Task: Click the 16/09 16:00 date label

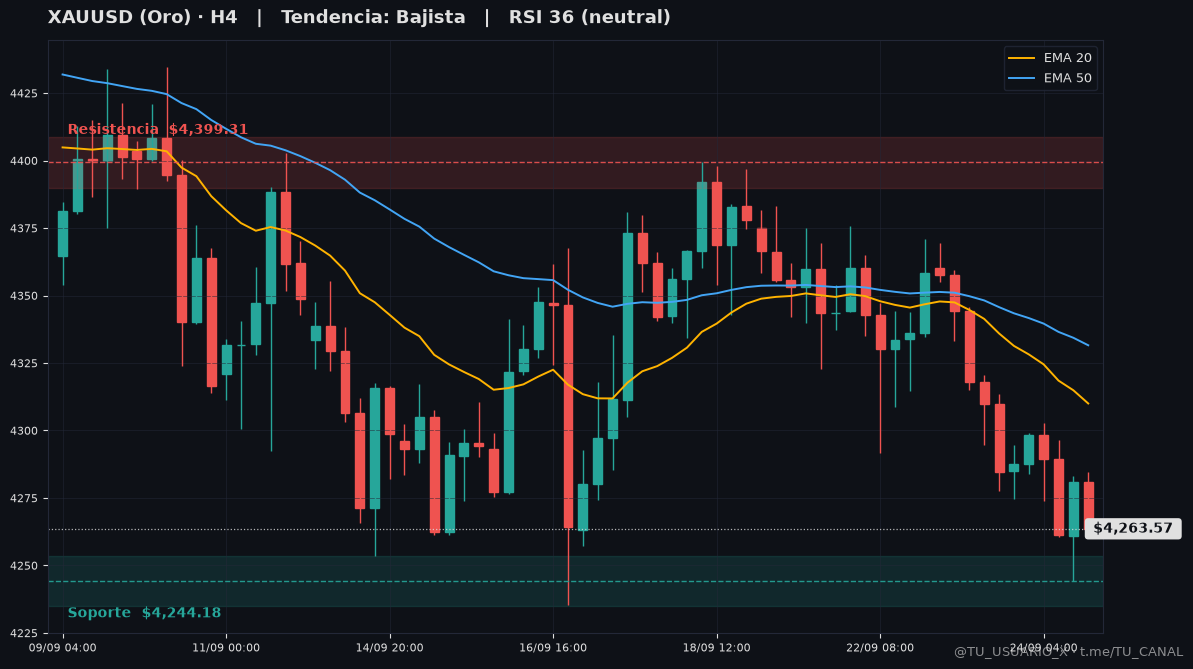Action: (x=553, y=648)
